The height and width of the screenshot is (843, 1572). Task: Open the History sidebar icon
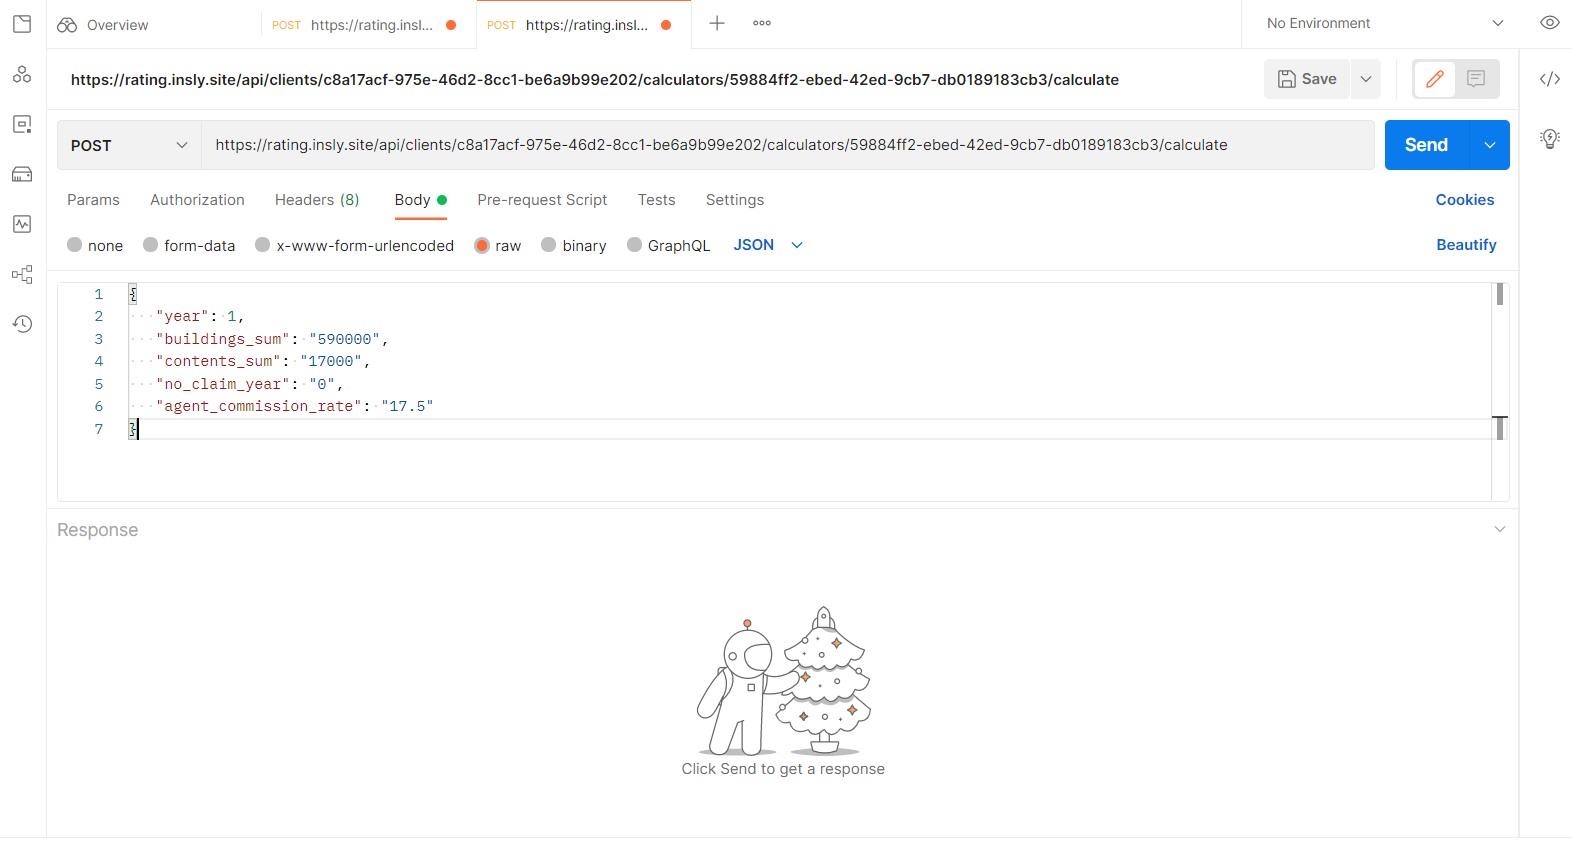(x=22, y=324)
